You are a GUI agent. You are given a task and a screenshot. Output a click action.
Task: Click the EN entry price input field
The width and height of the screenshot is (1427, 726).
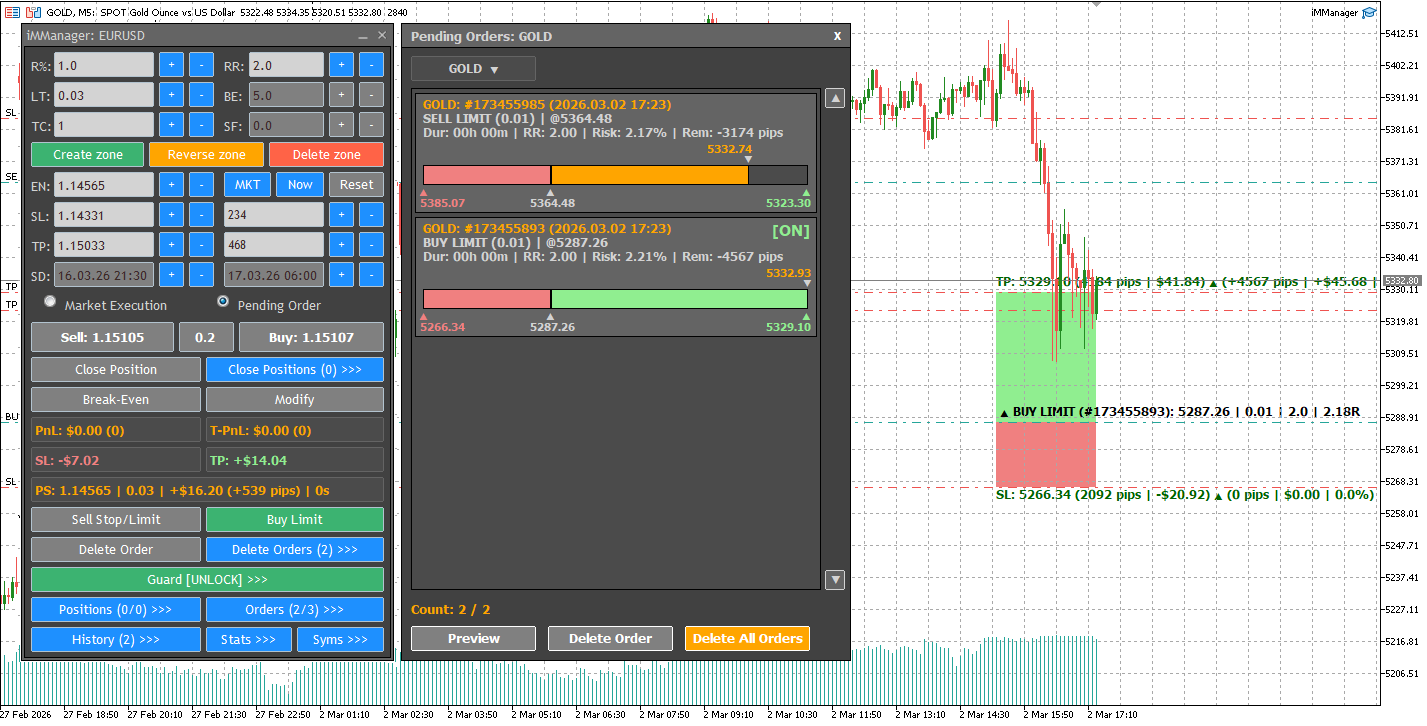click(x=103, y=184)
